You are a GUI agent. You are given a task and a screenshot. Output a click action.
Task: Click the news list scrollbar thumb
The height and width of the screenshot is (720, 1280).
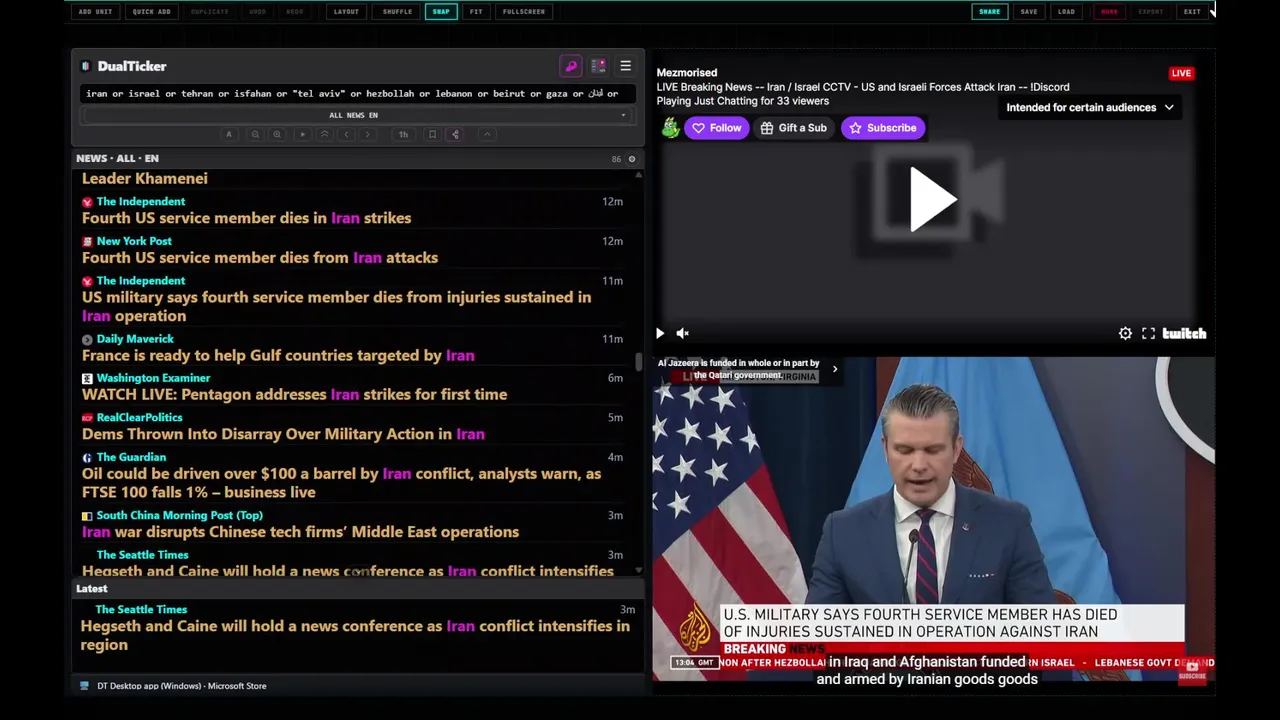coord(638,362)
